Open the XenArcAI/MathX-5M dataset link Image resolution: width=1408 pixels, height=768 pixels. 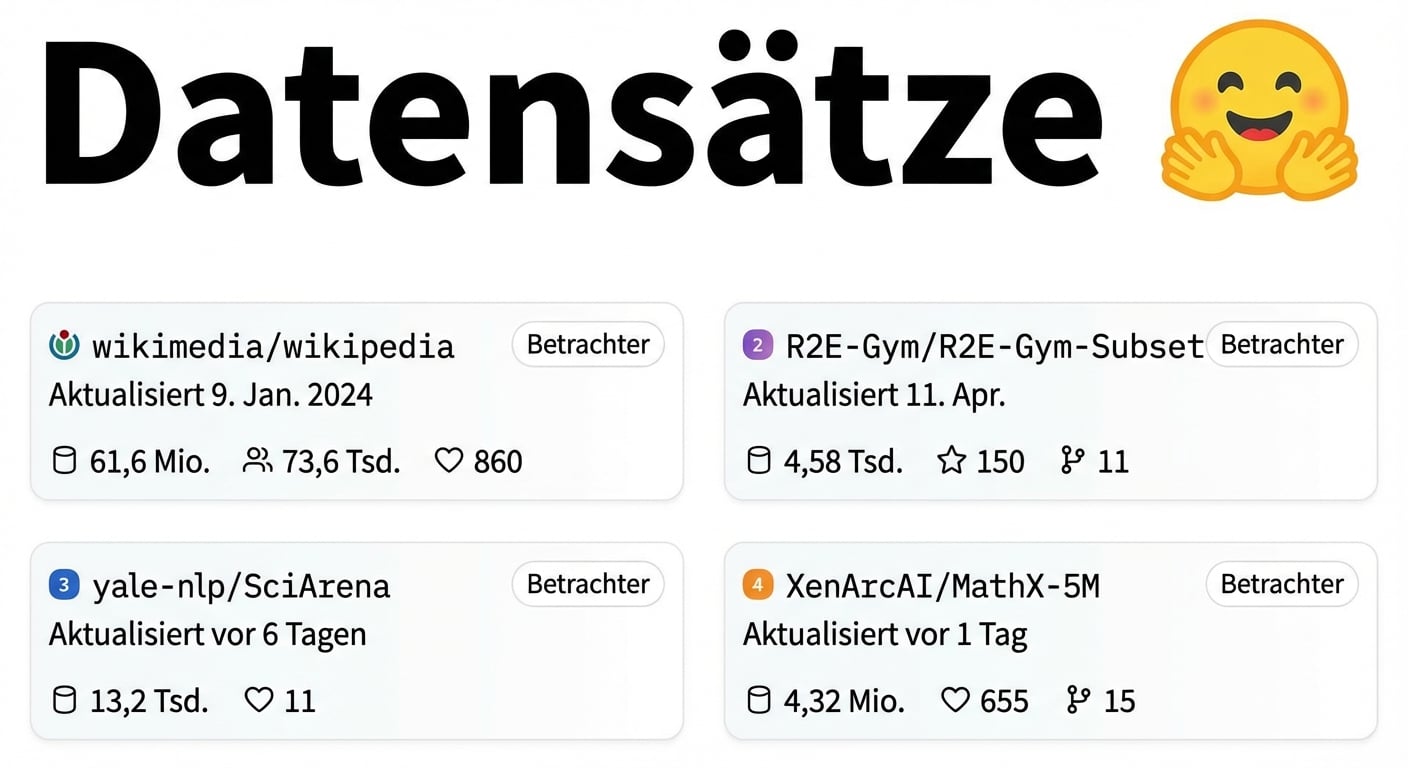[x=943, y=586]
